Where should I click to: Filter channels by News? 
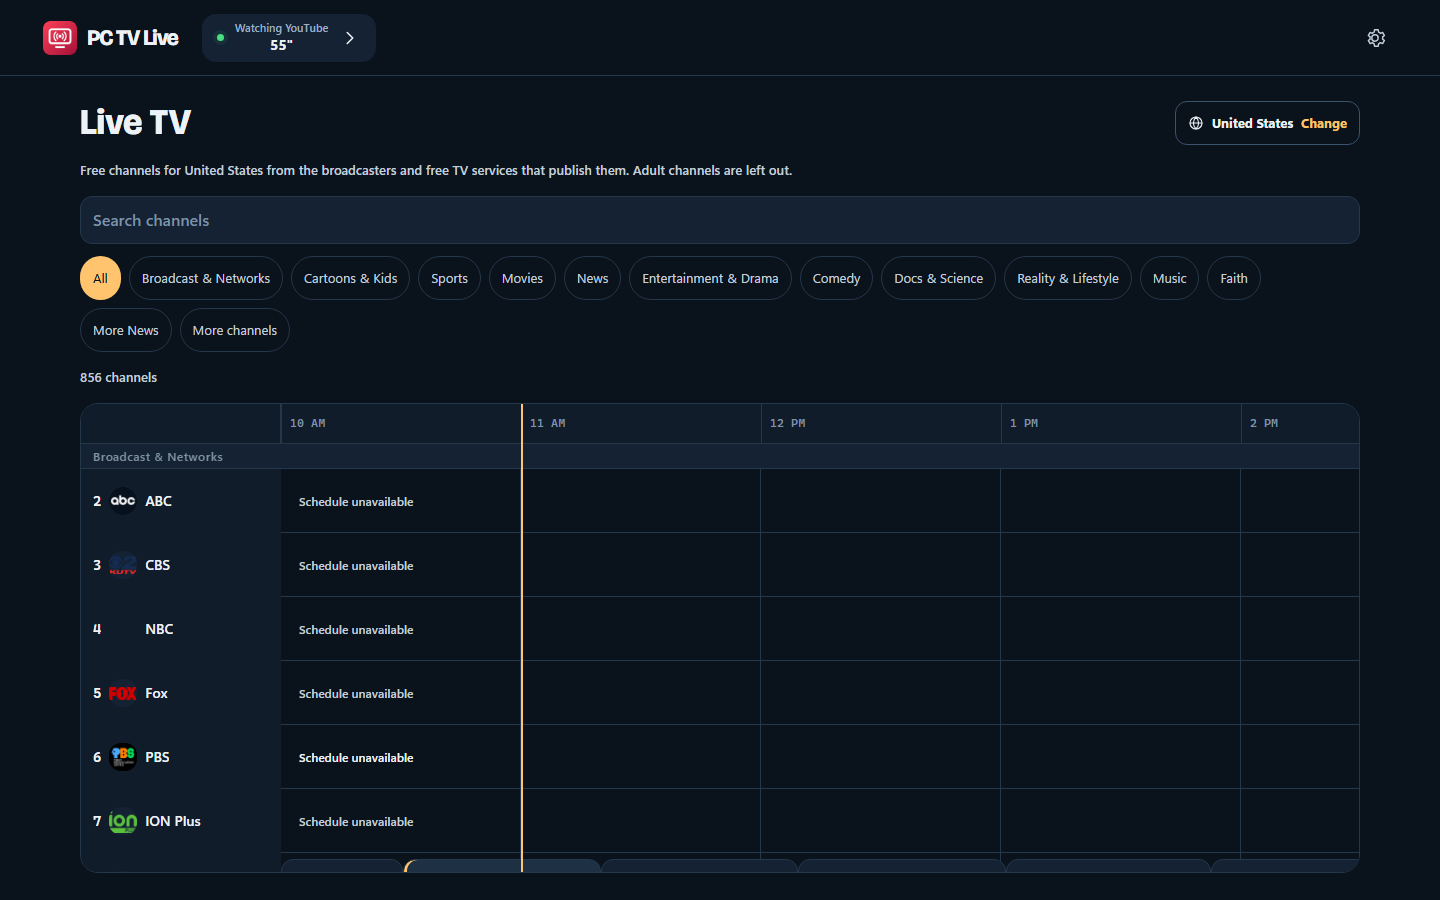coord(592,278)
